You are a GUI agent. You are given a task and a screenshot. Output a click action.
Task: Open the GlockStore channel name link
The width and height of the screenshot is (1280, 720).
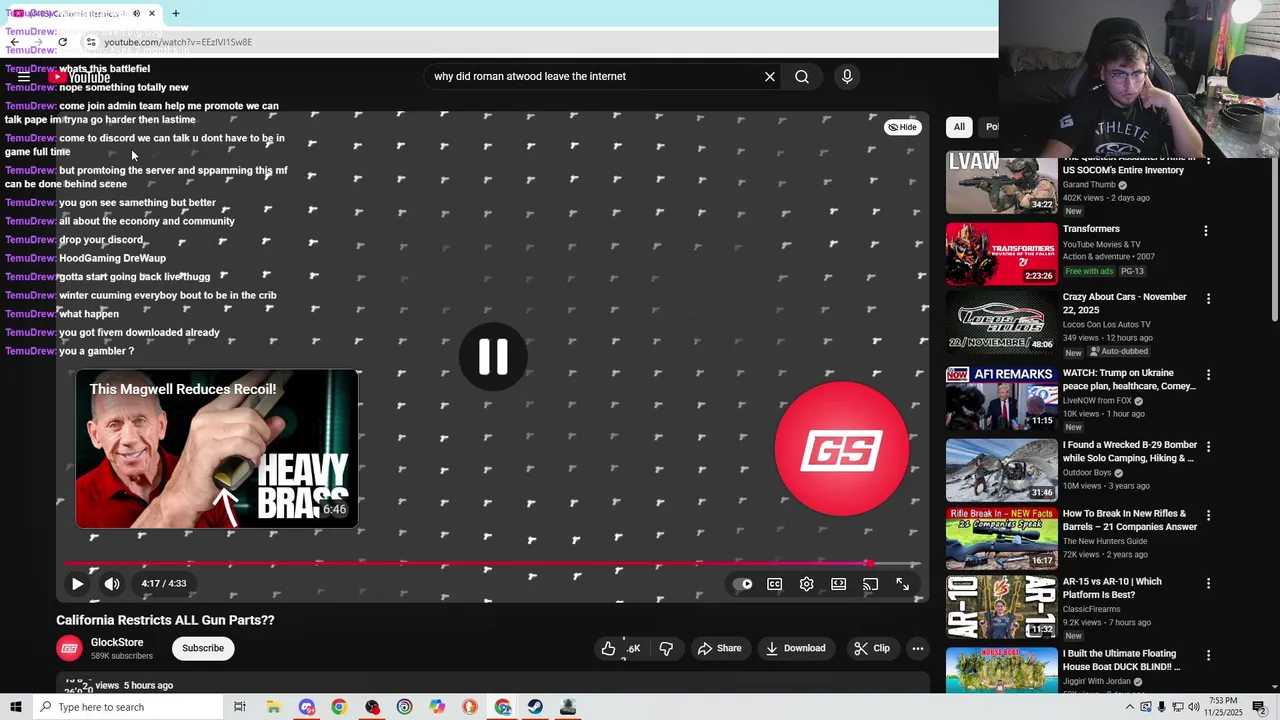[117, 642]
